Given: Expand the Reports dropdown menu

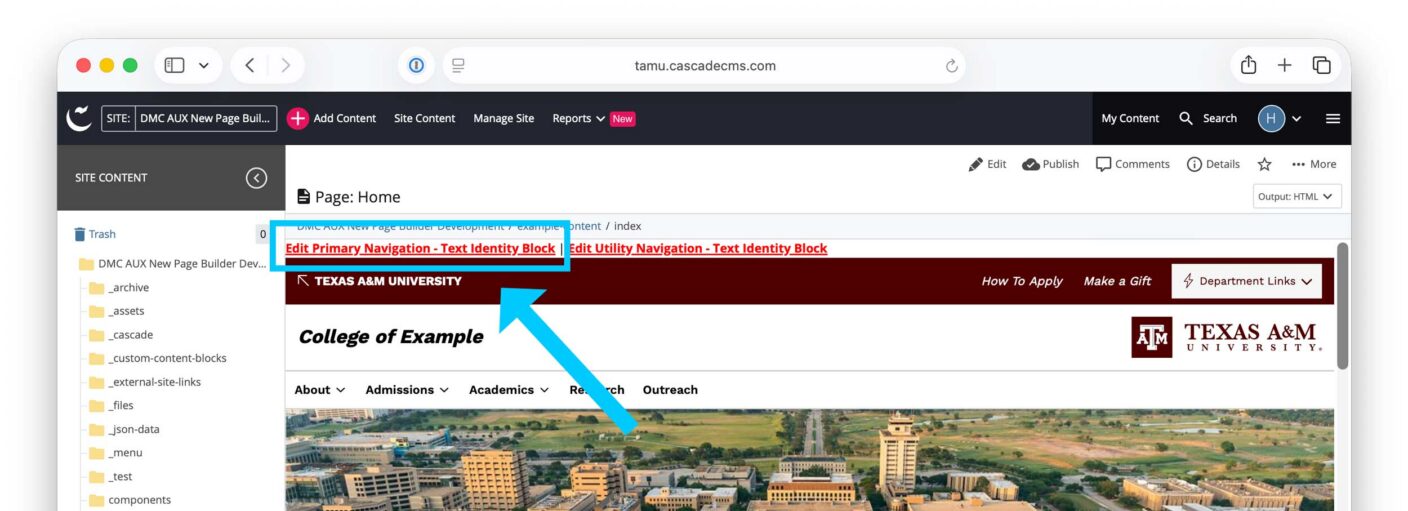Looking at the screenshot, I should [x=579, y=118].
